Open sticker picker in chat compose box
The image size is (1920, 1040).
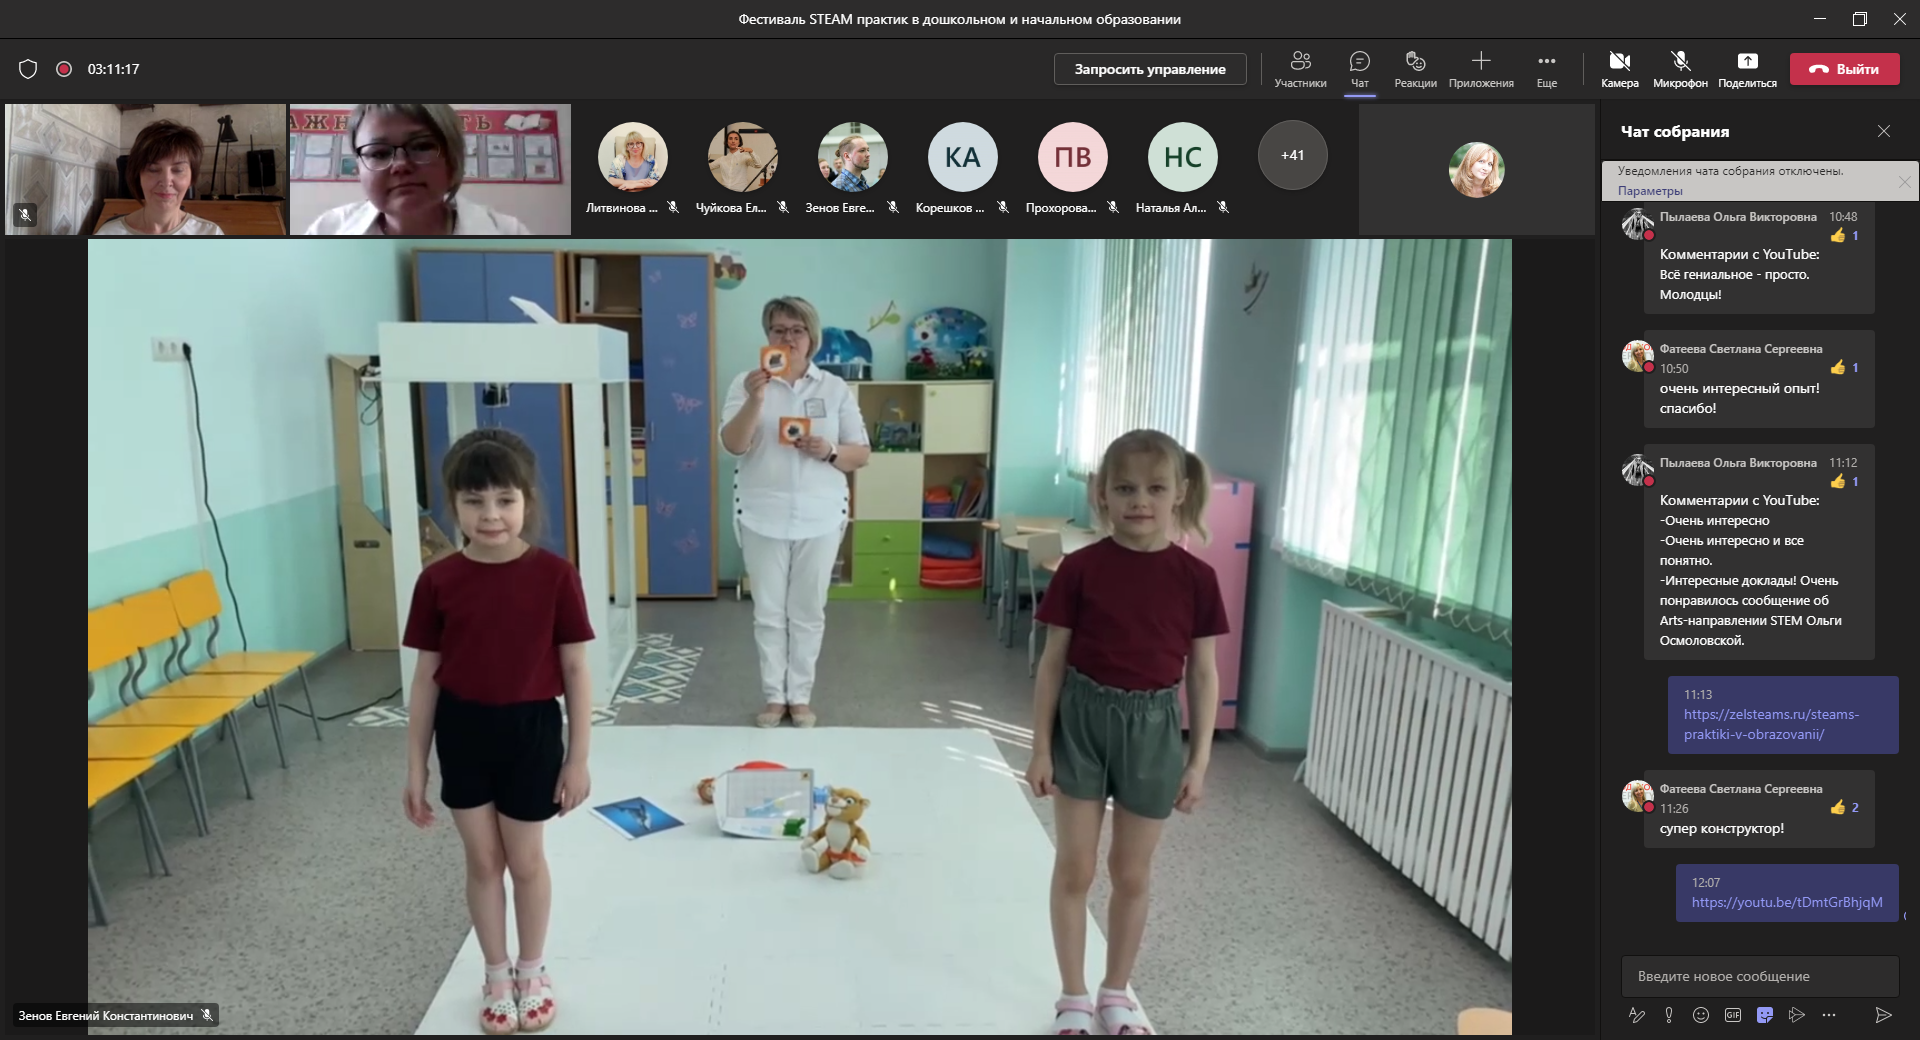pyautogui.click(x=1765, y=1015)
